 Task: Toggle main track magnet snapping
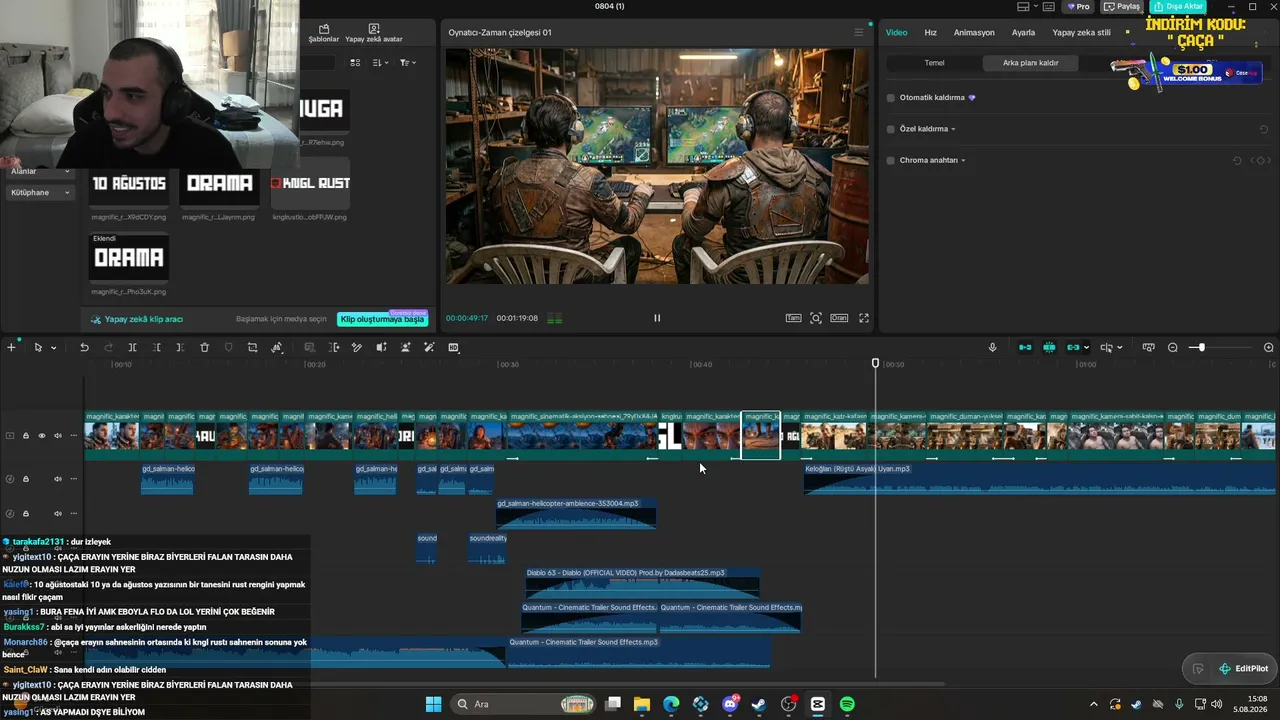tap(1025, 348)
